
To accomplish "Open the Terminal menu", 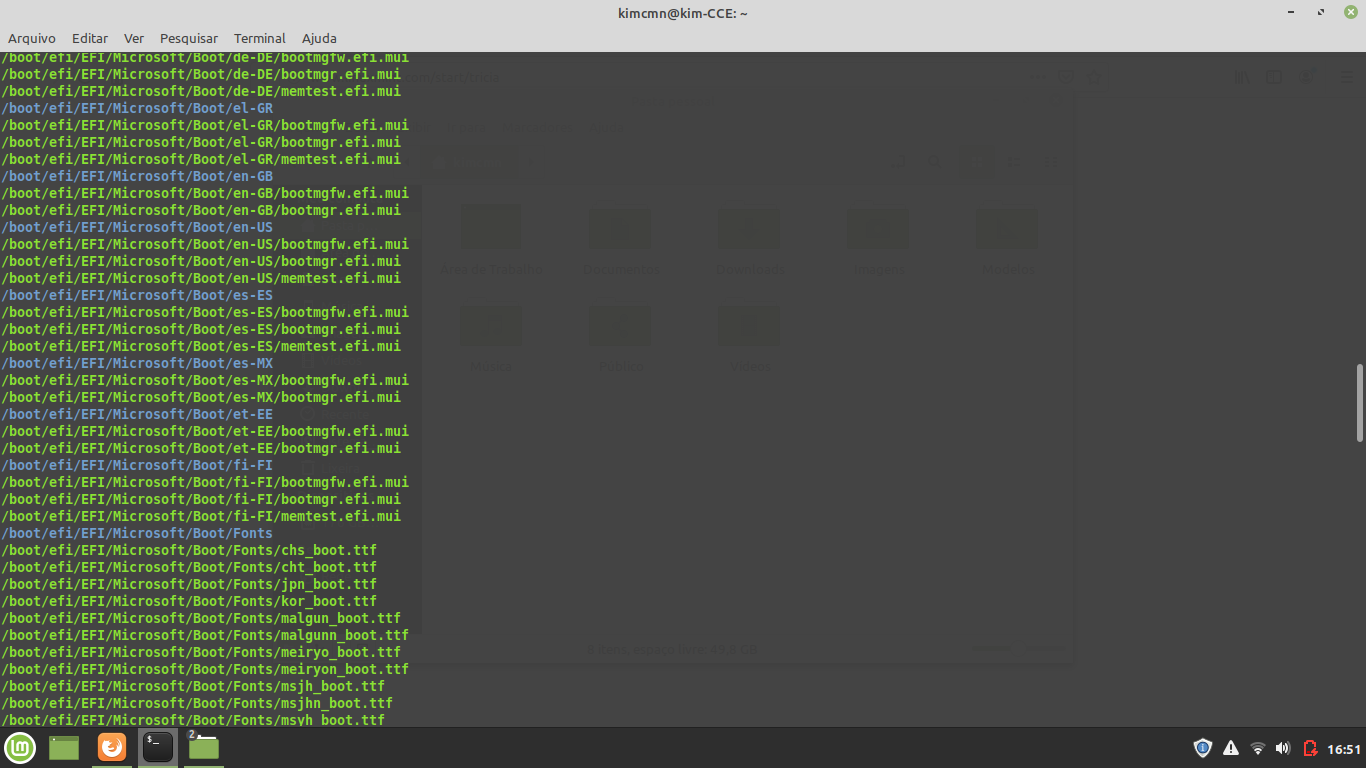I will (x=260, y=38).
